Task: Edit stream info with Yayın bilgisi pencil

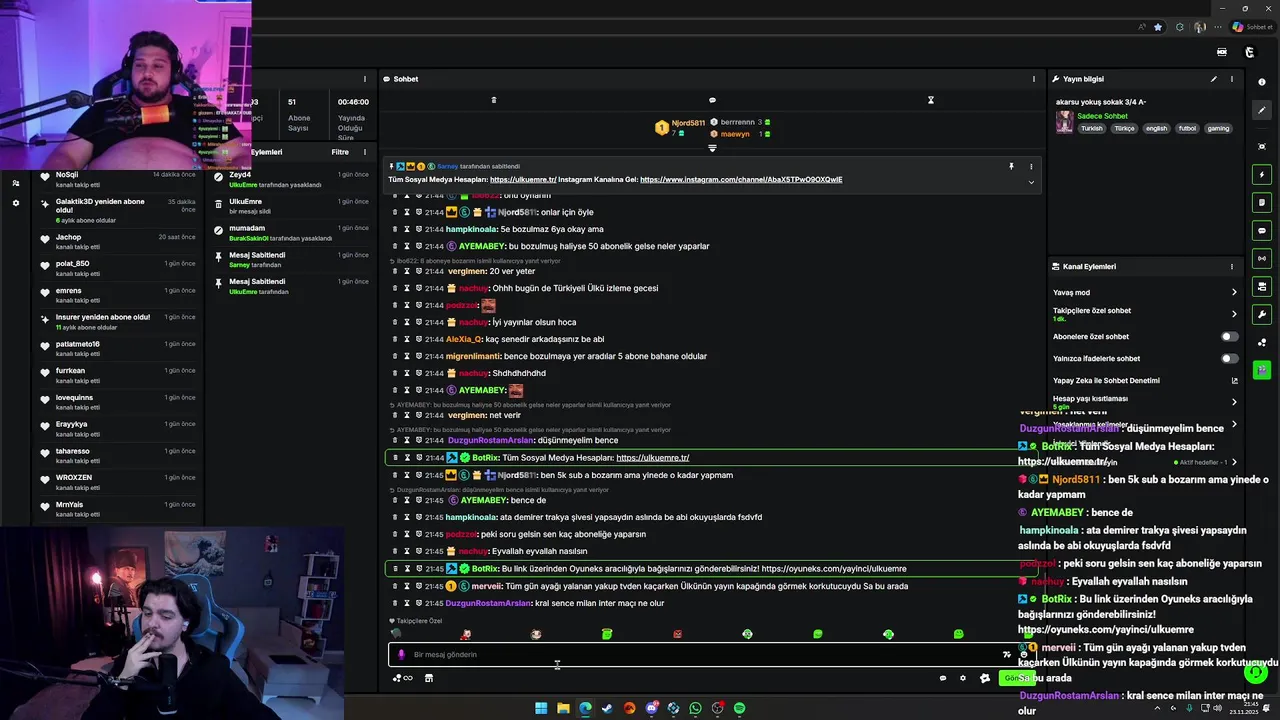Action: pyautogui.click(x=1214, y=79)
